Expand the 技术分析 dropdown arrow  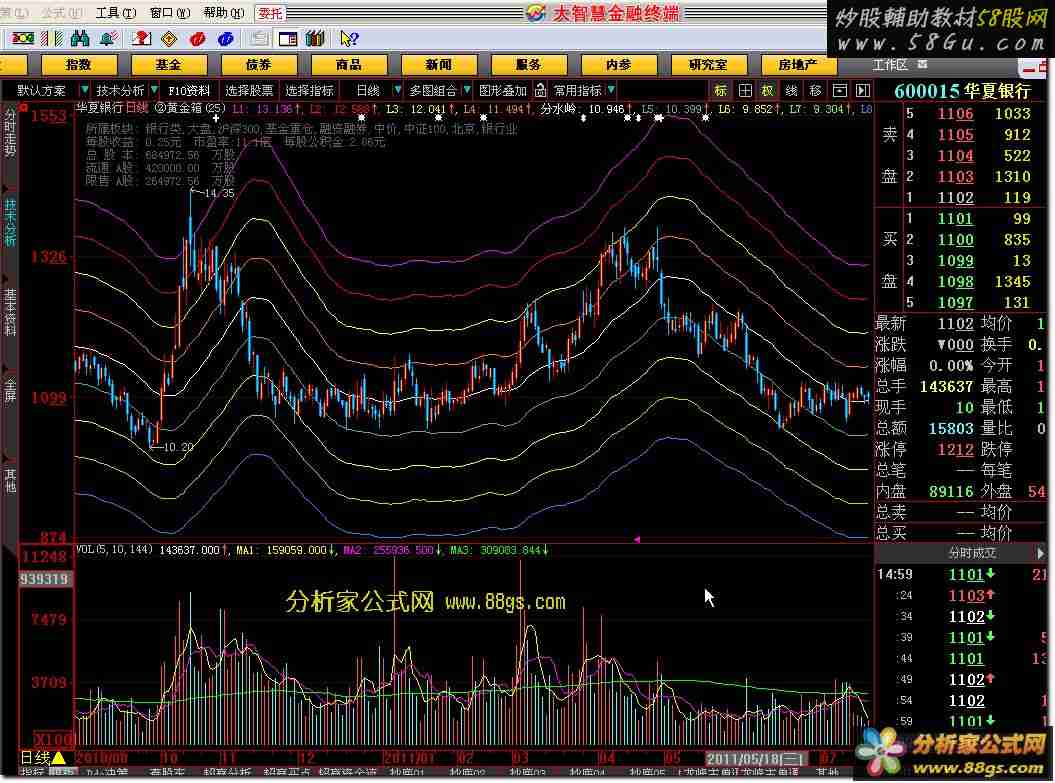tap(154, 89)
